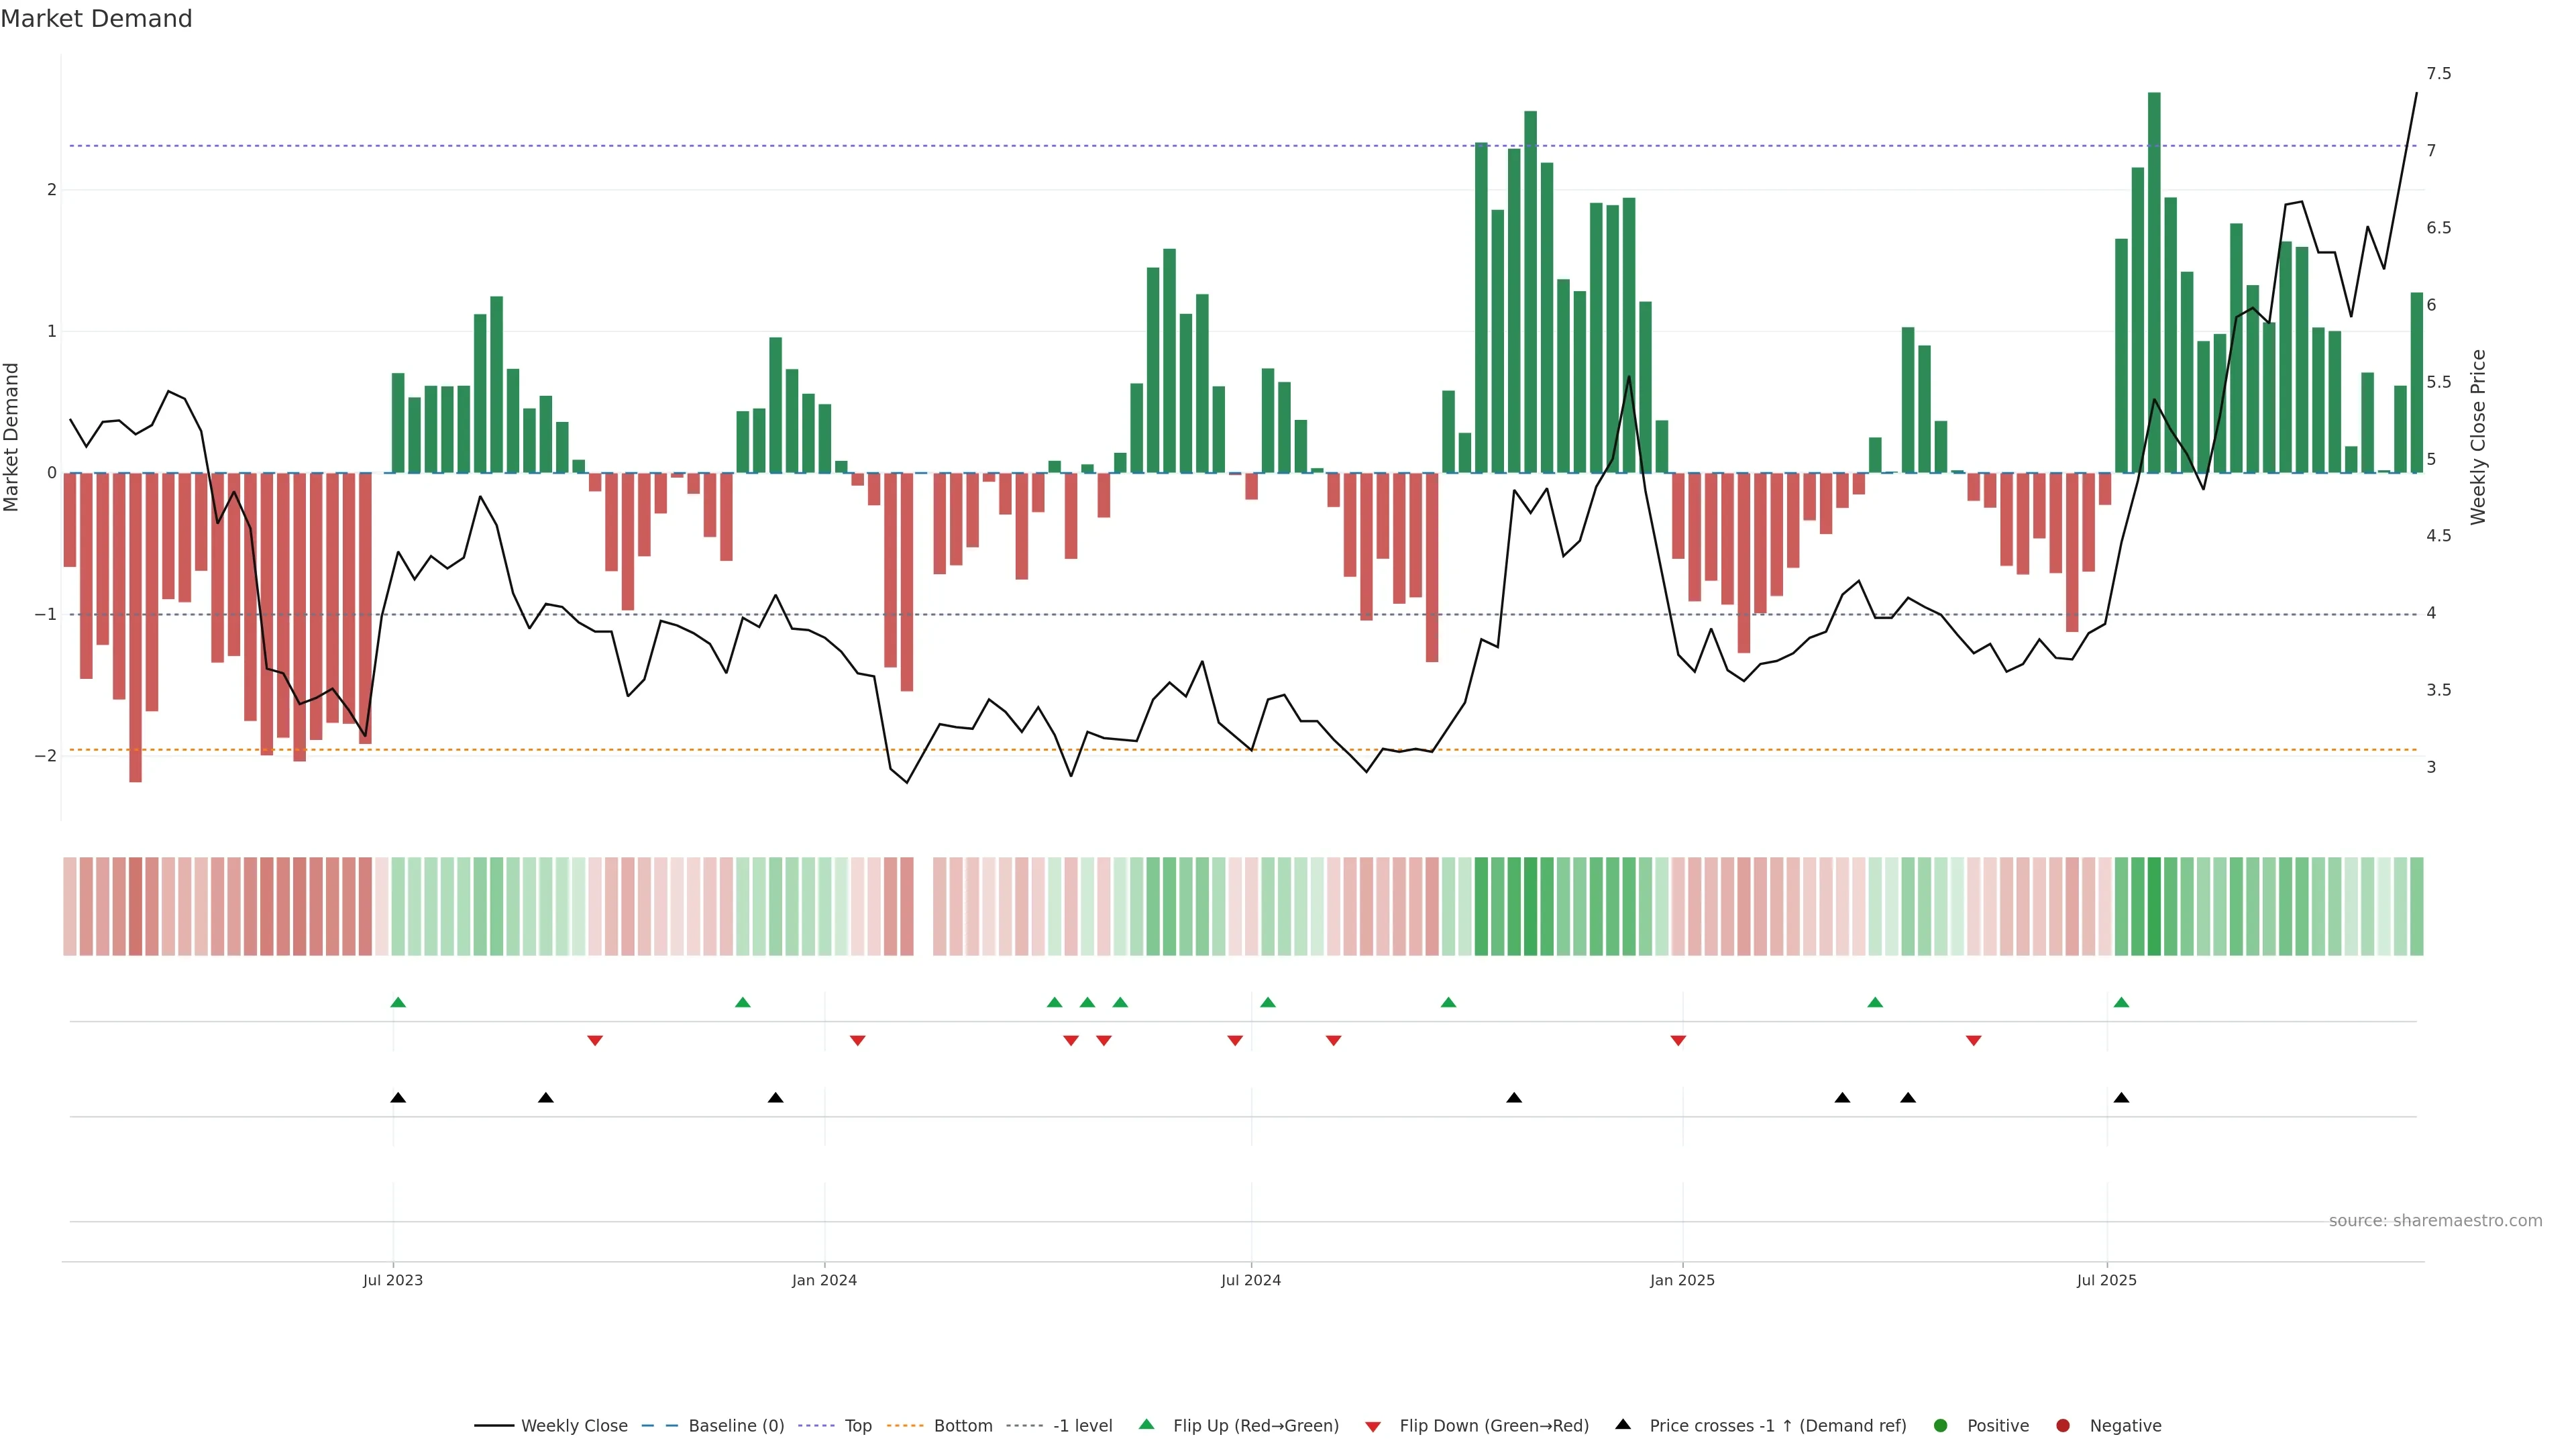Screen dimensions: 2576x1449
Task: Click the source: sharemaestro.com text
Action: [2435, 1220]
